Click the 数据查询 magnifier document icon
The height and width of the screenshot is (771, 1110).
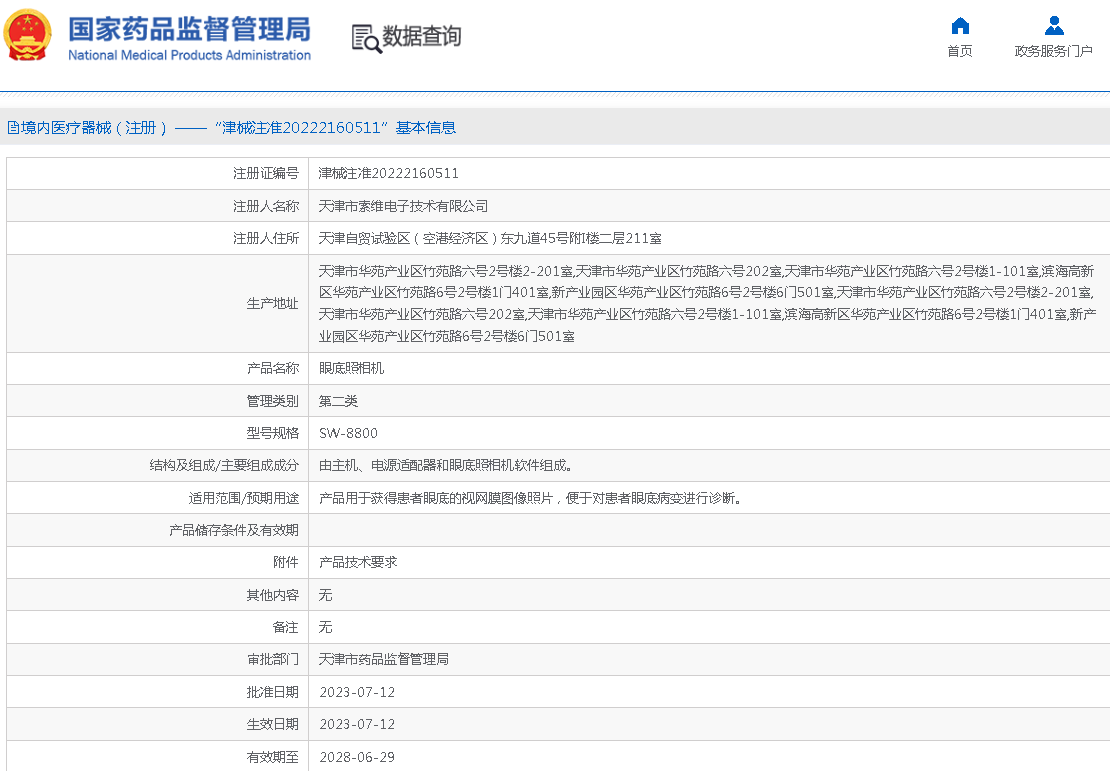click(366, 38)
